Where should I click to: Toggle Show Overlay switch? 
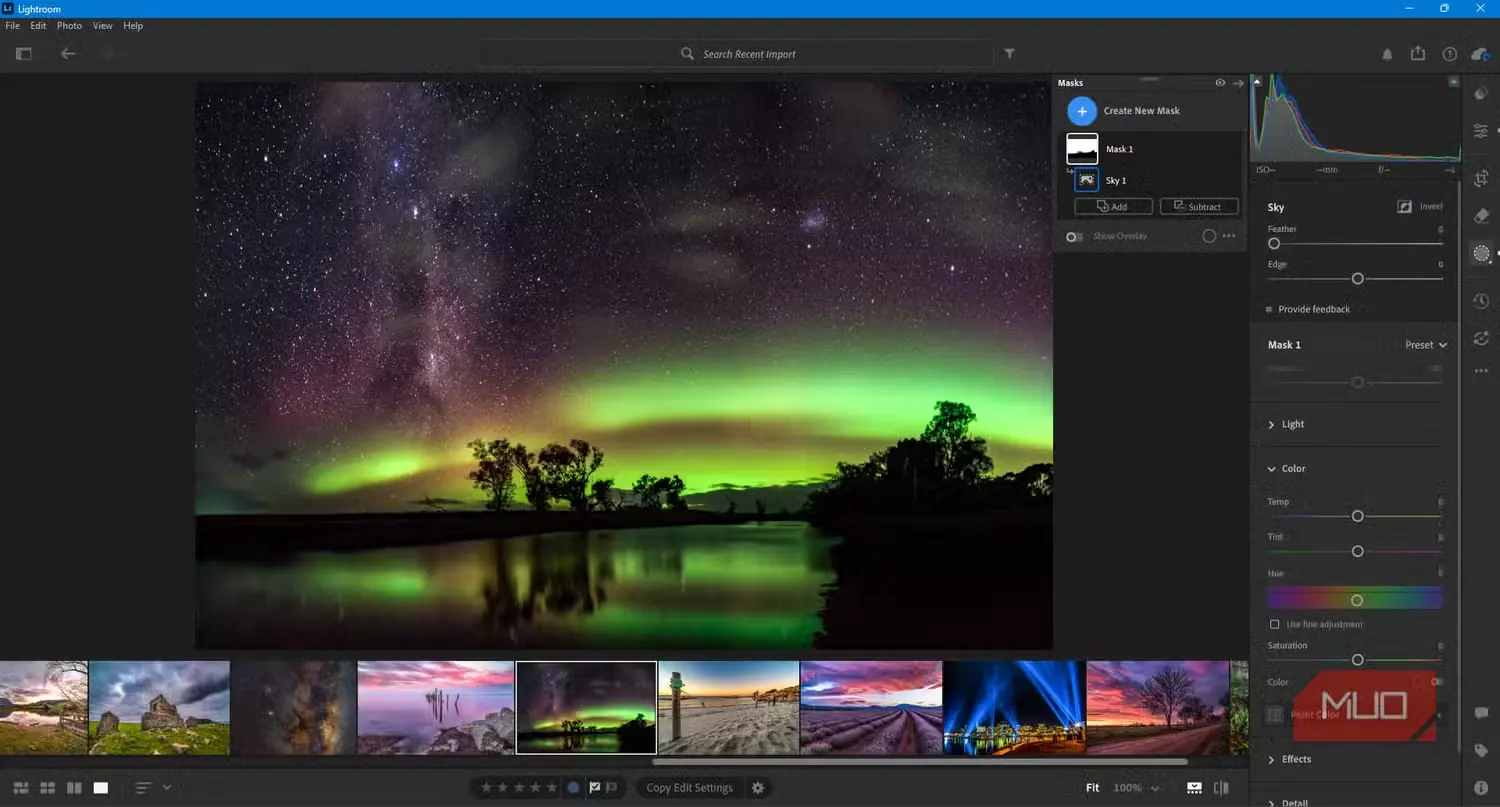tap(1075, 237)
